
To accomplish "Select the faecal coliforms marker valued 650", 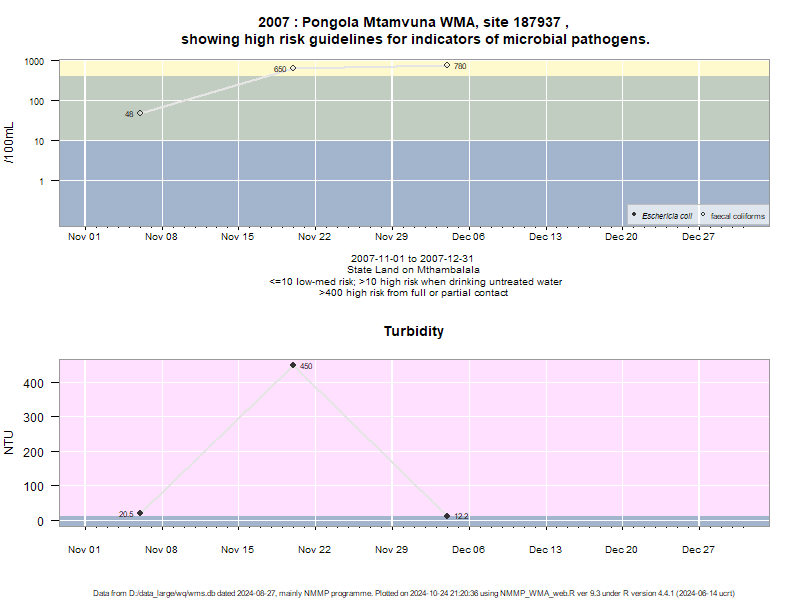I will 293,68.
